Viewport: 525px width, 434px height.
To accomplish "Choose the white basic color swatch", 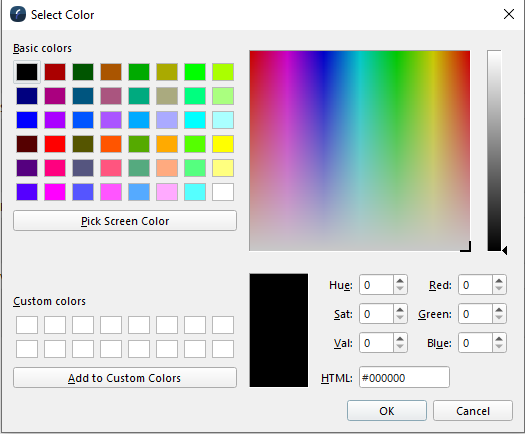I will (x=223, y=192).
